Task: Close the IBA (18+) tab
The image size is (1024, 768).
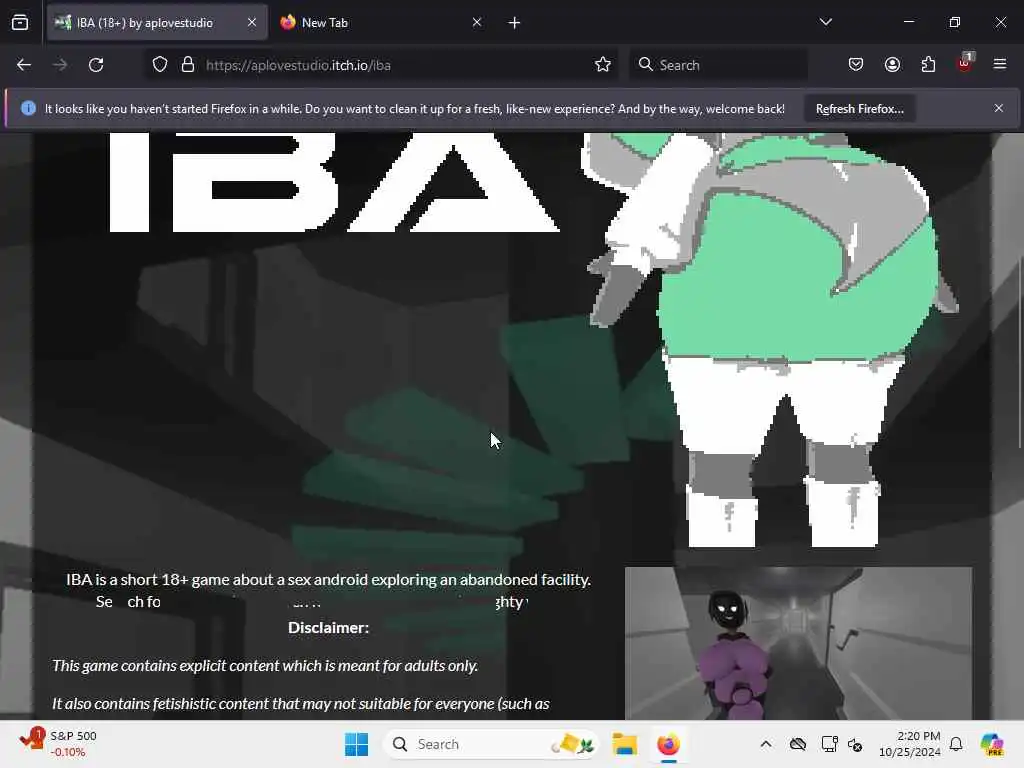Action: (x=251, y=22)
